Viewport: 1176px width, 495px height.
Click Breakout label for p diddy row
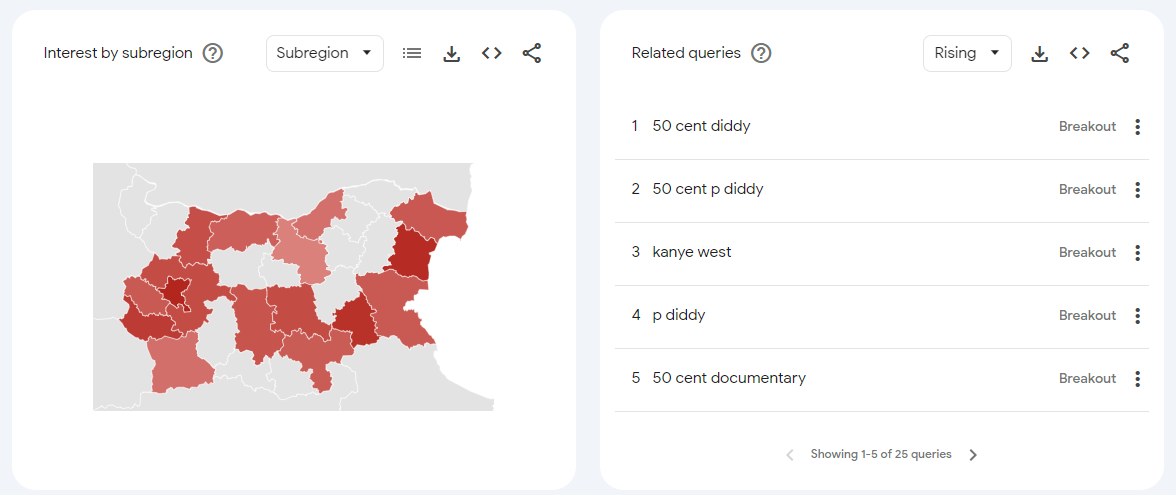(1088, 316)
